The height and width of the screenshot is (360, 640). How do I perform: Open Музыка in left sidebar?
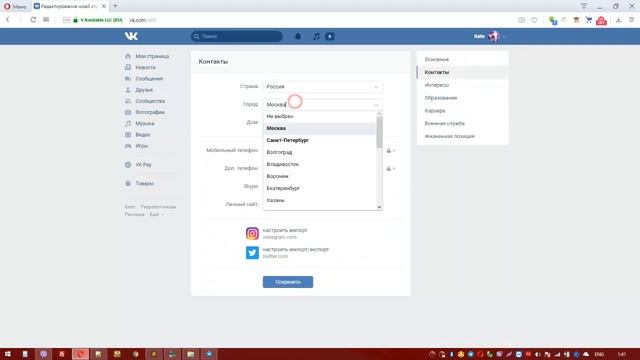(144, 123)
